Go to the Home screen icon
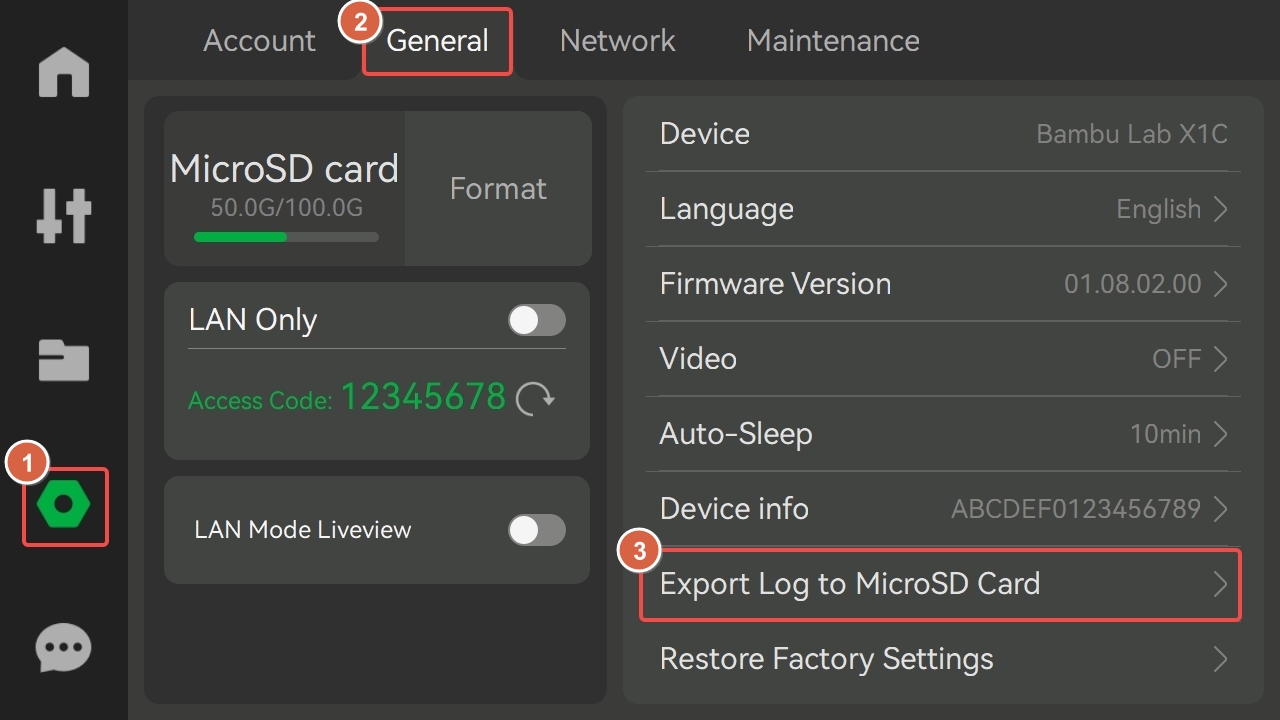The height and width of the screenshot is (720, 1280). (64, 72)
